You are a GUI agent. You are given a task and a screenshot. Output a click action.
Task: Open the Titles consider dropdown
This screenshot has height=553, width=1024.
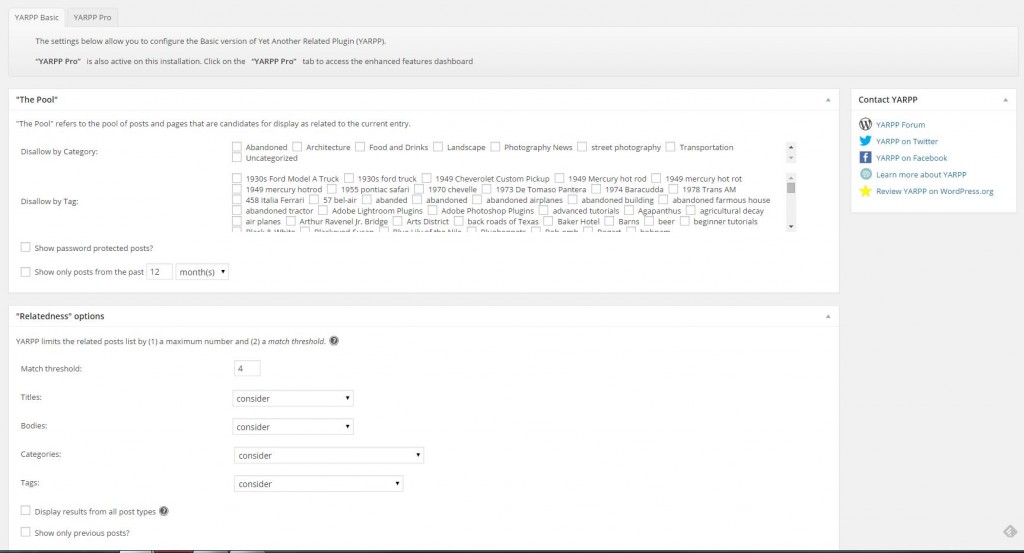coord(293,398)
